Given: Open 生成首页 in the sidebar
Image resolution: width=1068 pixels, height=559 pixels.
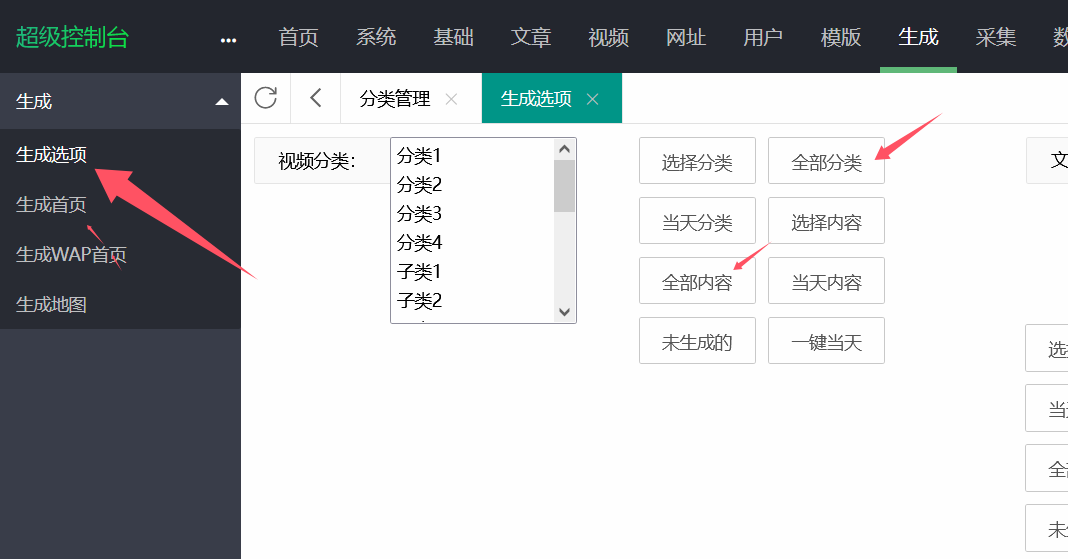Looking at the screenshot, I should (x=51, y=205).
